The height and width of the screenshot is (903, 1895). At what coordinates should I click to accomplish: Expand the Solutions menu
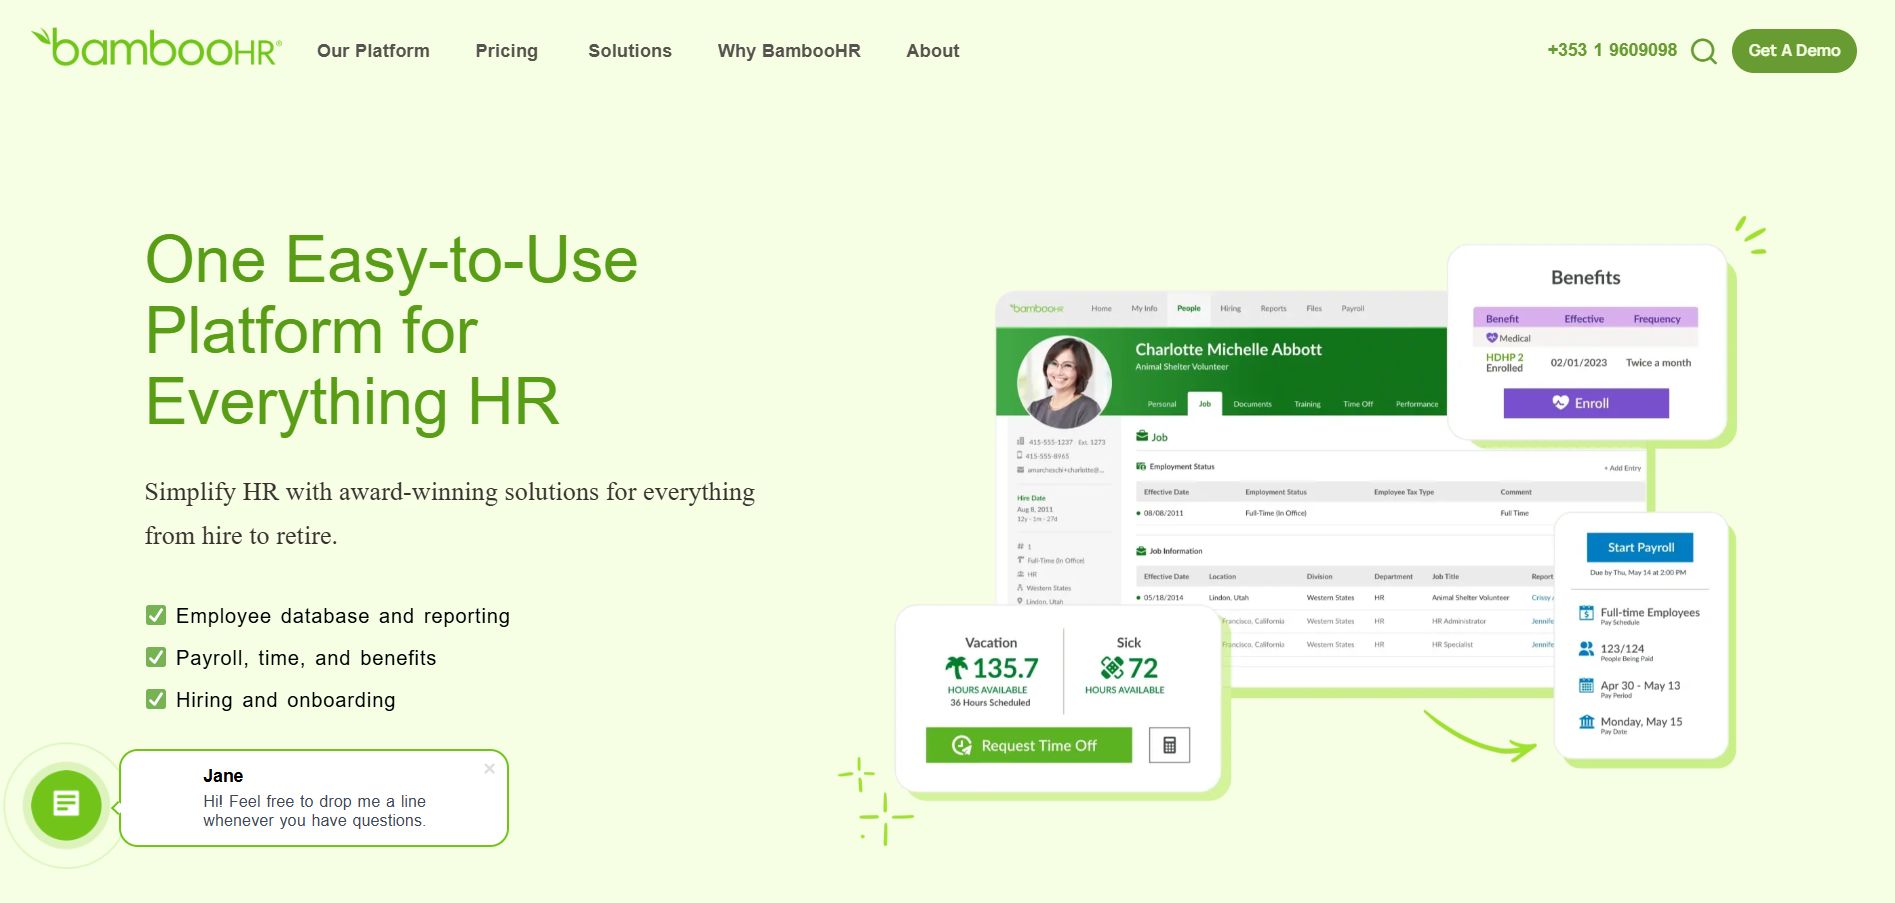tap(629, 51)
